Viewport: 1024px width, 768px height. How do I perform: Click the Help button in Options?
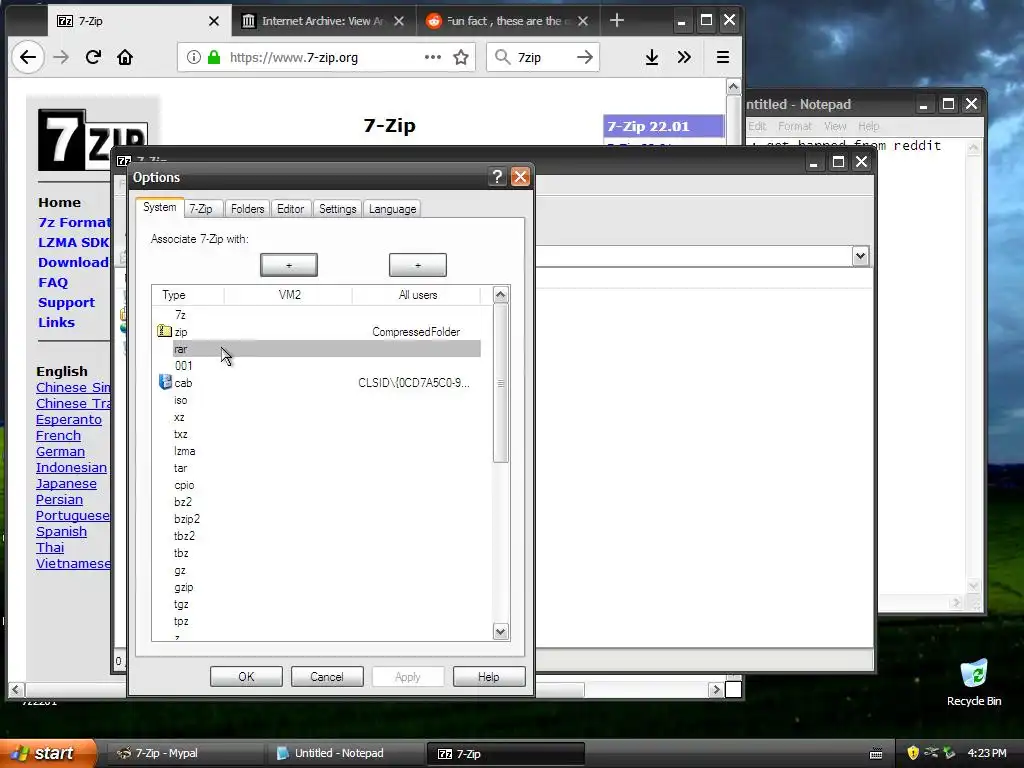click(488, 677)
